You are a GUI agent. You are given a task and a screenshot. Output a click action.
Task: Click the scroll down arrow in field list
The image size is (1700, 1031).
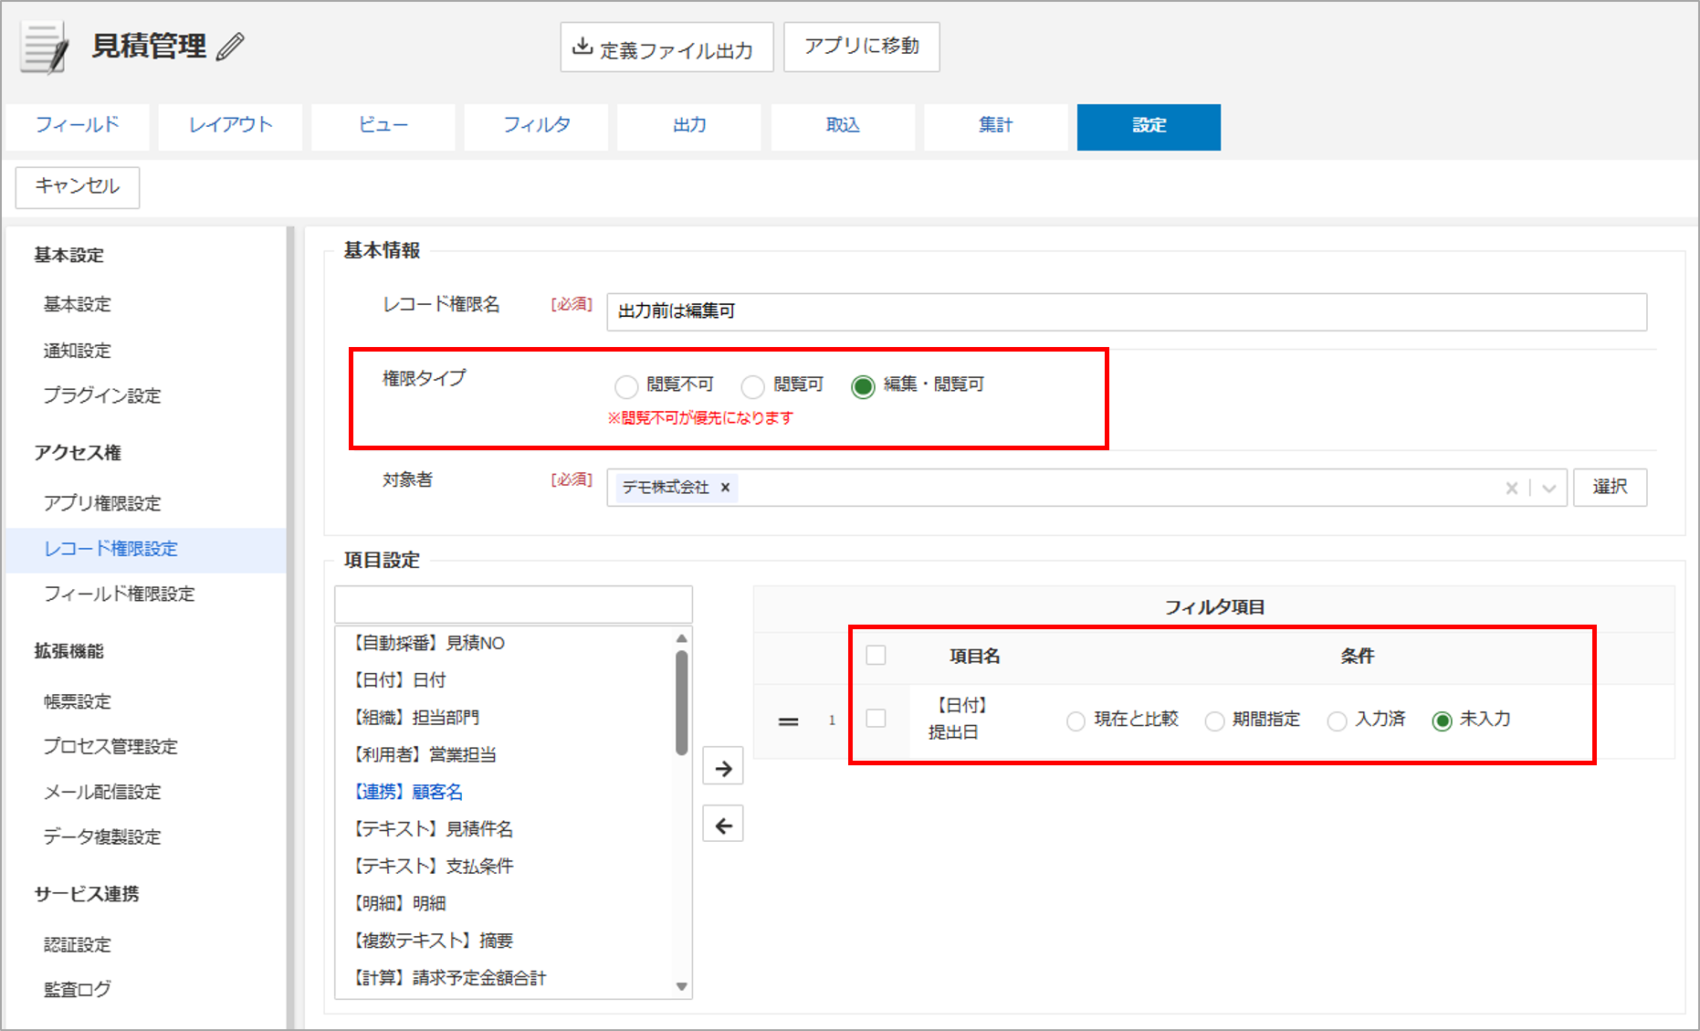[681, 987]
